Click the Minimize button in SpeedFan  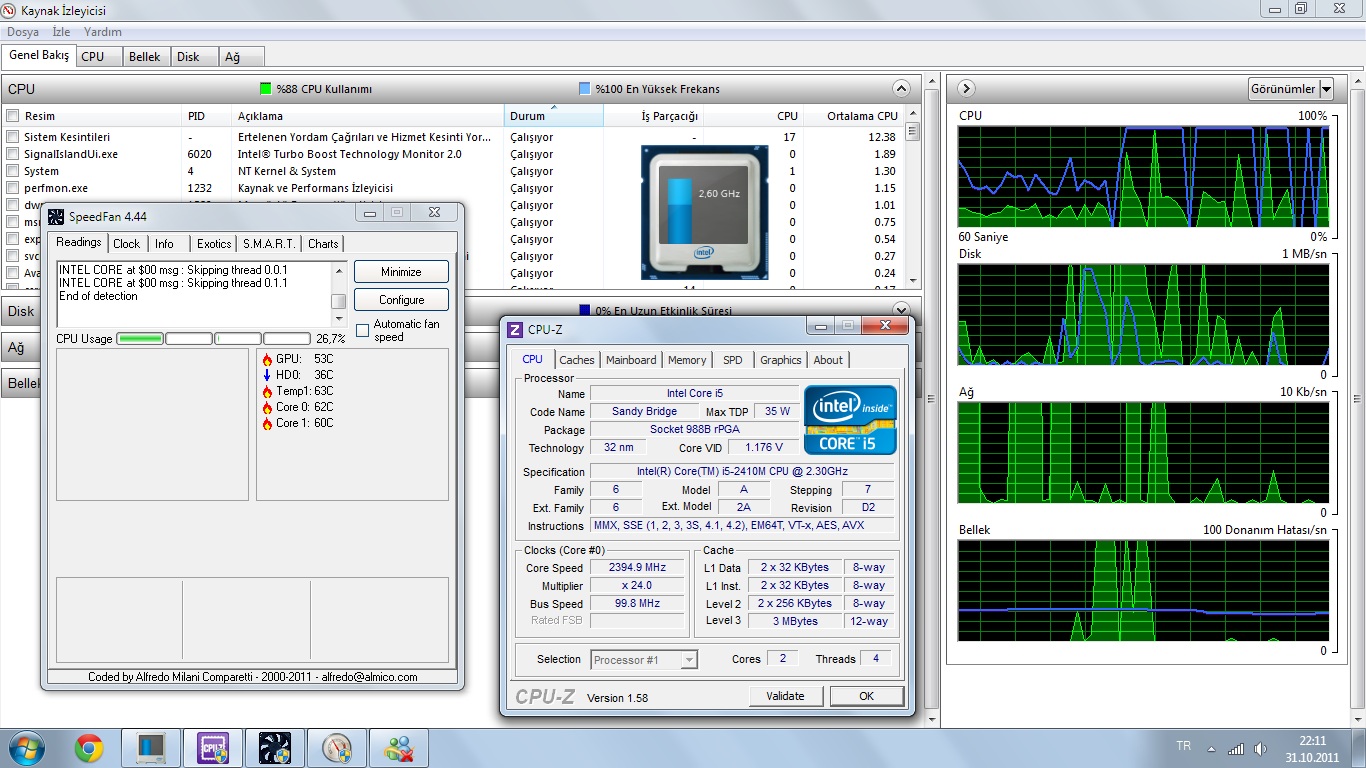coord(401,272)
